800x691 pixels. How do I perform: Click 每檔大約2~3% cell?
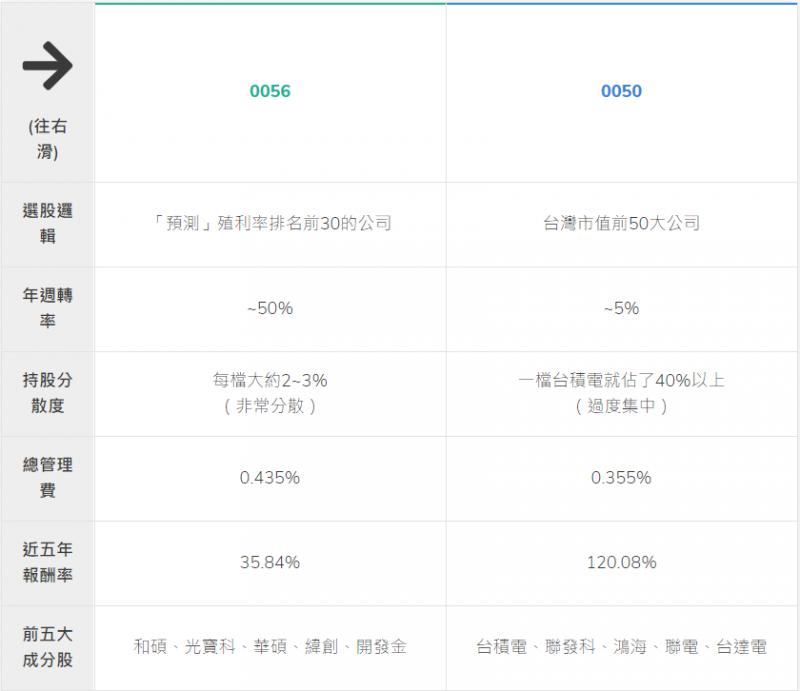click(270, 393)
